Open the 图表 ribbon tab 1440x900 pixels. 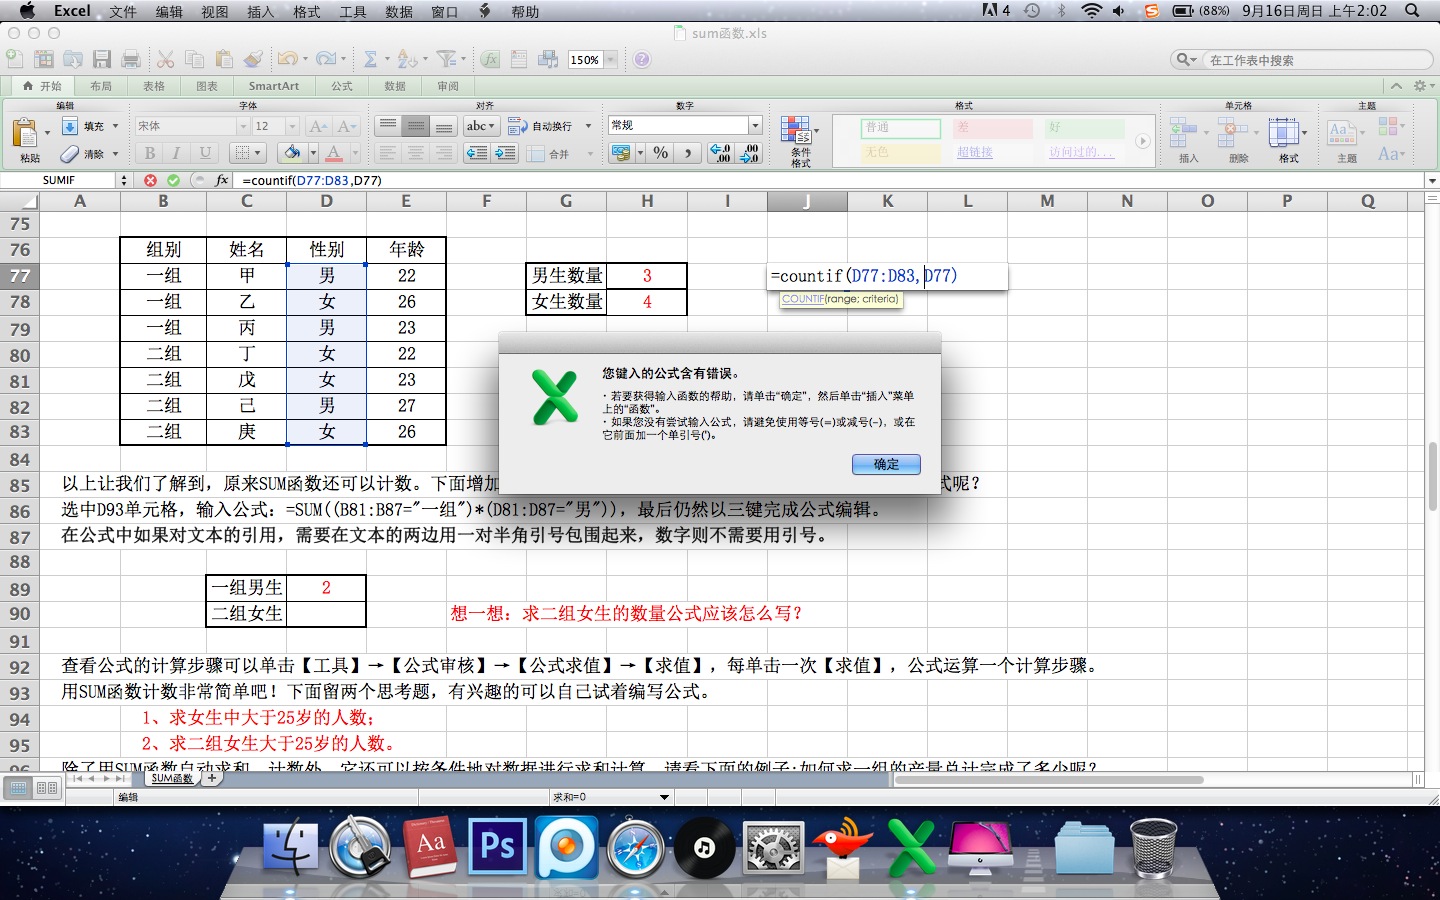(207, 86)
